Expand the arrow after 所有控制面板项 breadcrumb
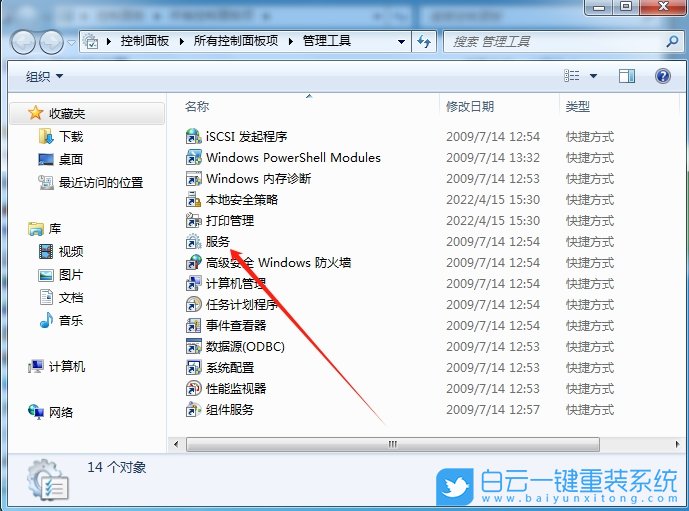 tap(290, 41)
